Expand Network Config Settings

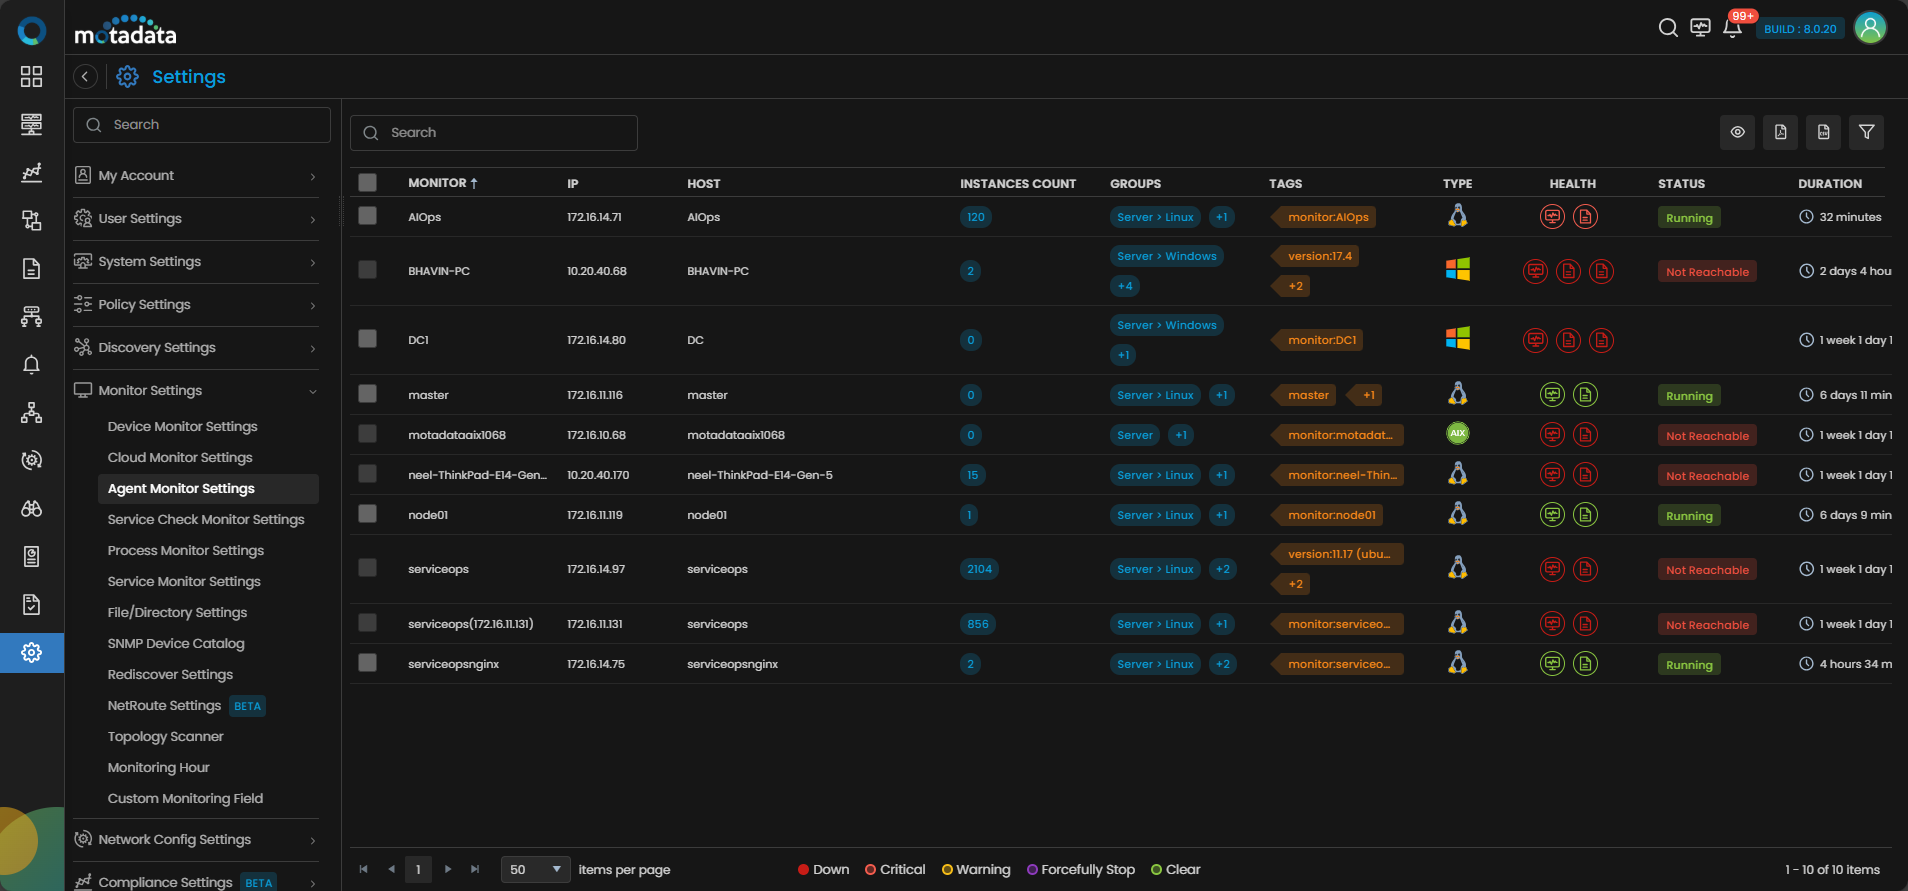click(196, 840)
